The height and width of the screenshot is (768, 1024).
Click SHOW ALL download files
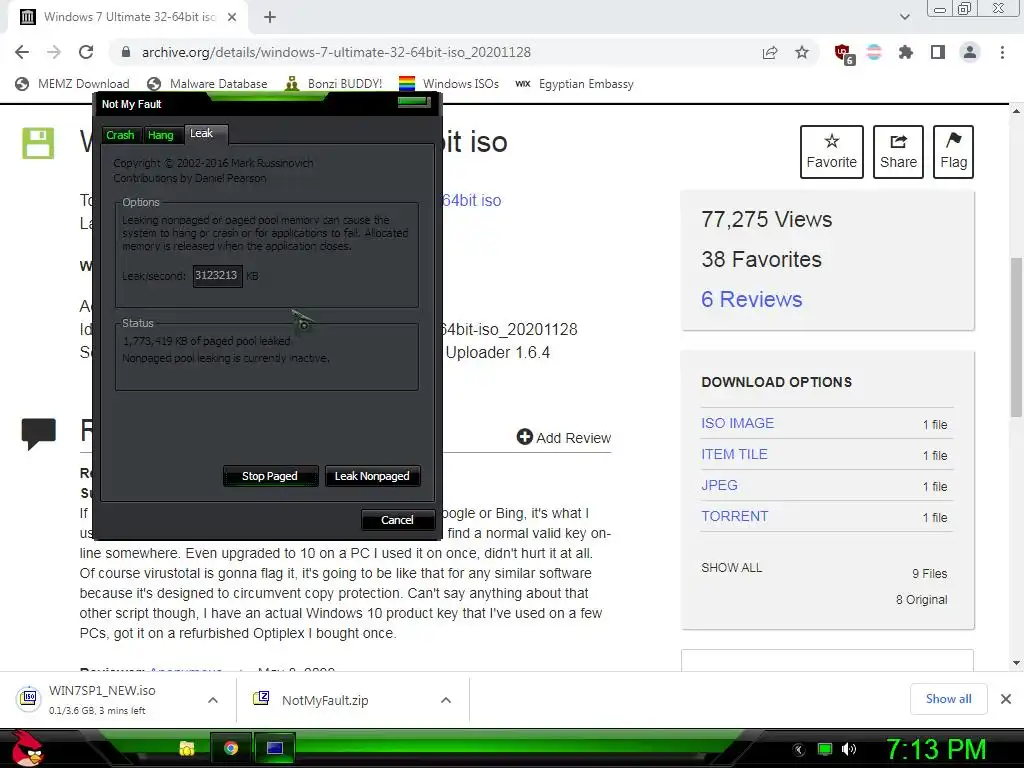[x=731, y=568]
